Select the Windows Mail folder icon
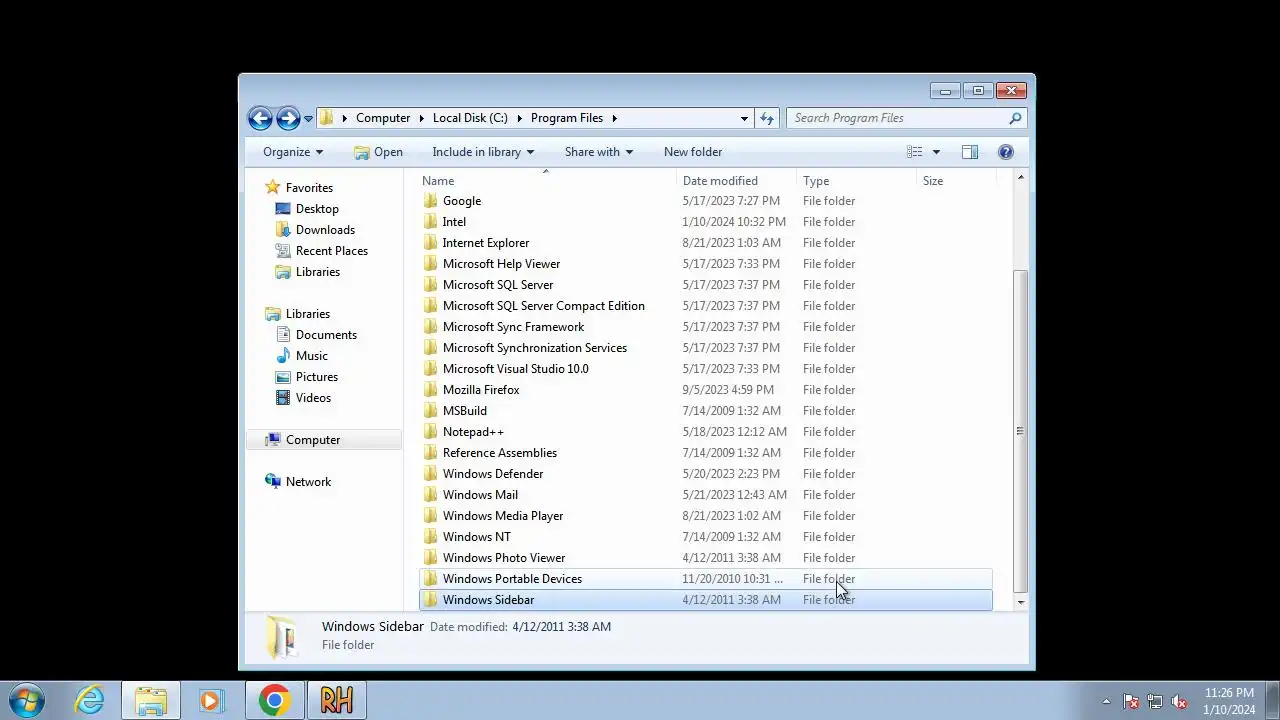 [430, 495]
